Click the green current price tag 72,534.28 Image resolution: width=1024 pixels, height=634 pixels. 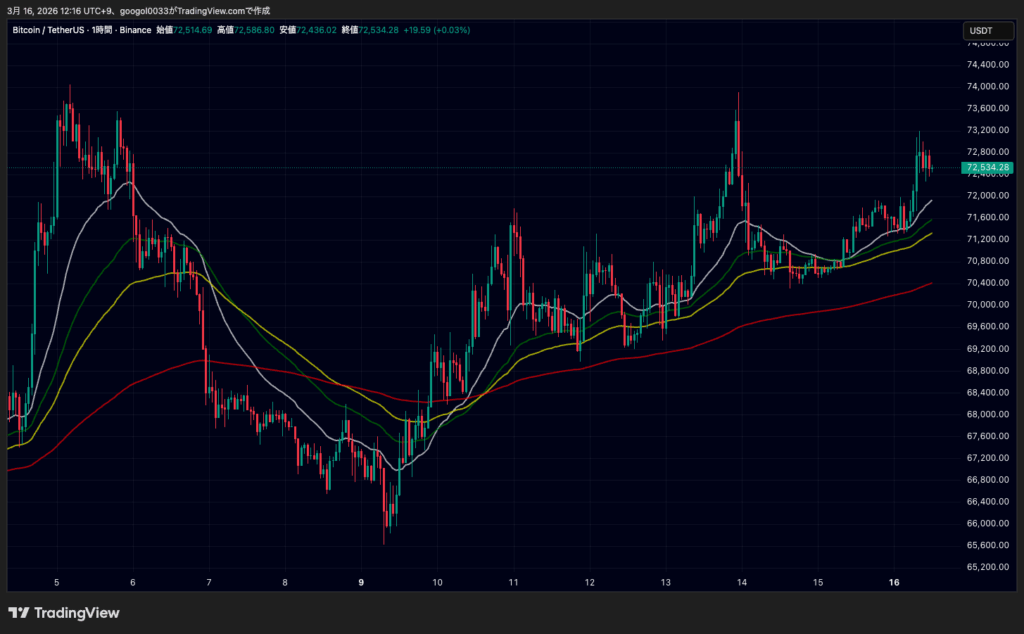click(x=987, y=167)
